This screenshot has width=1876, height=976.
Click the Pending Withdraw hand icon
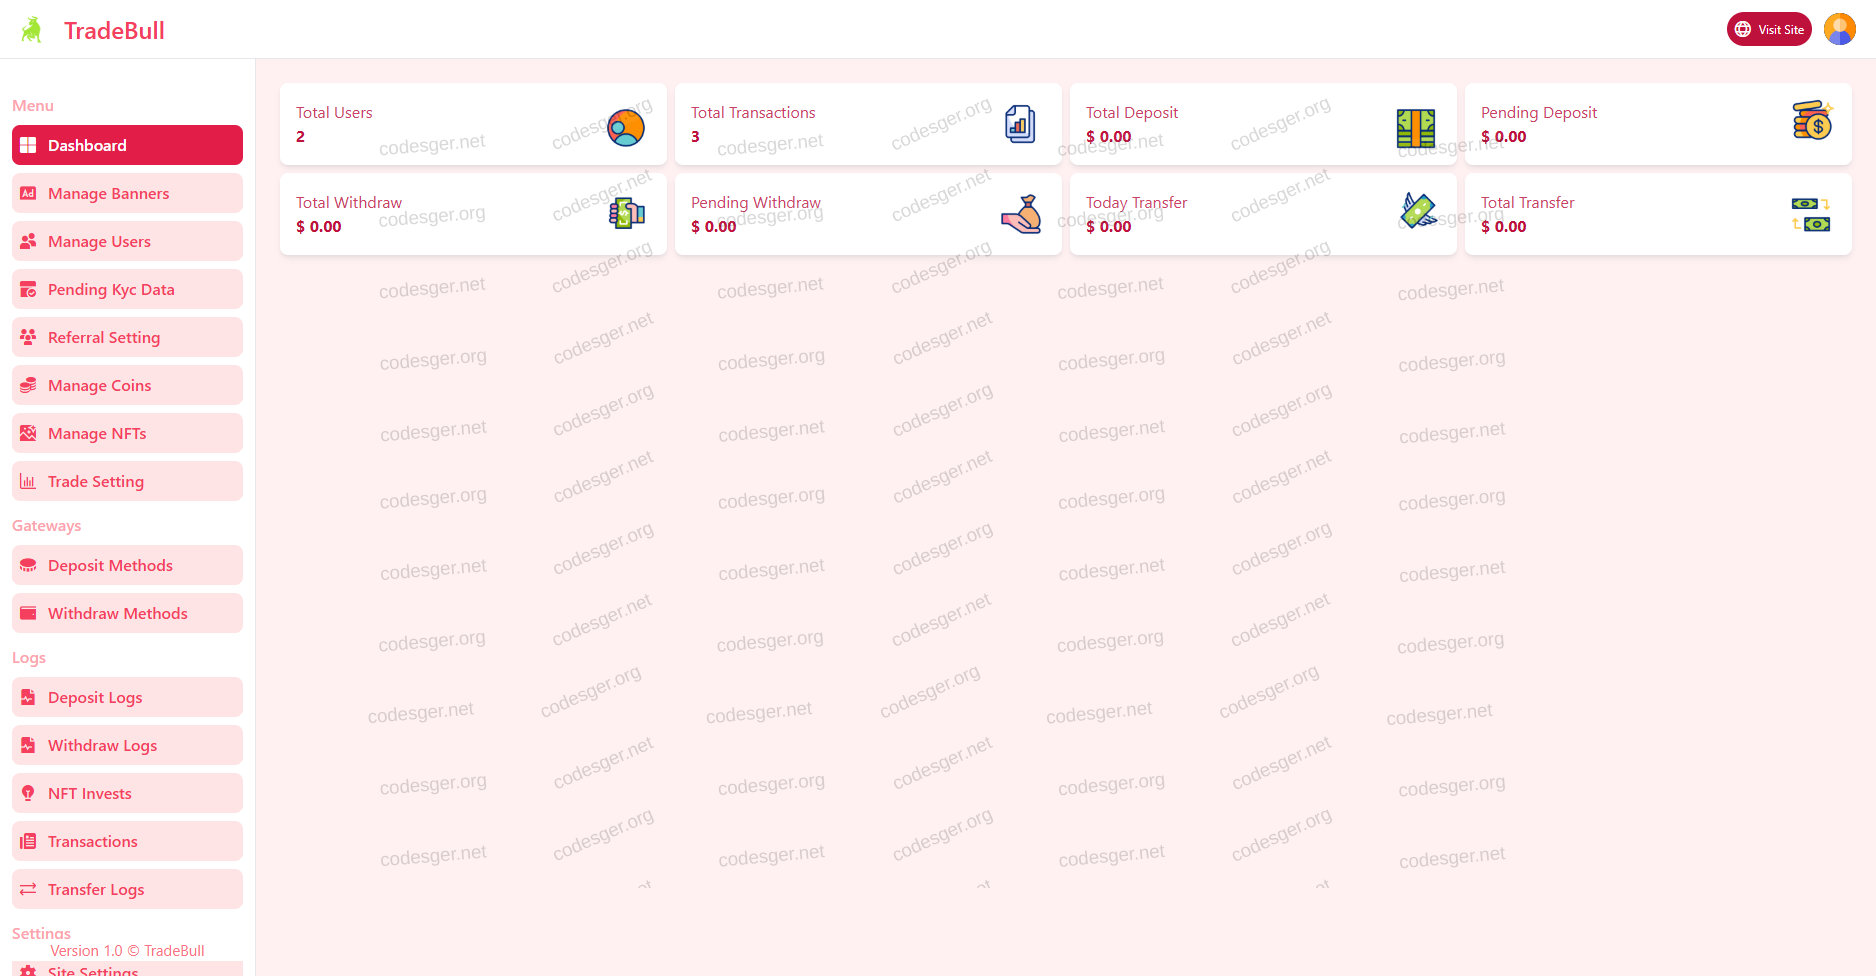pos(1021,214)
